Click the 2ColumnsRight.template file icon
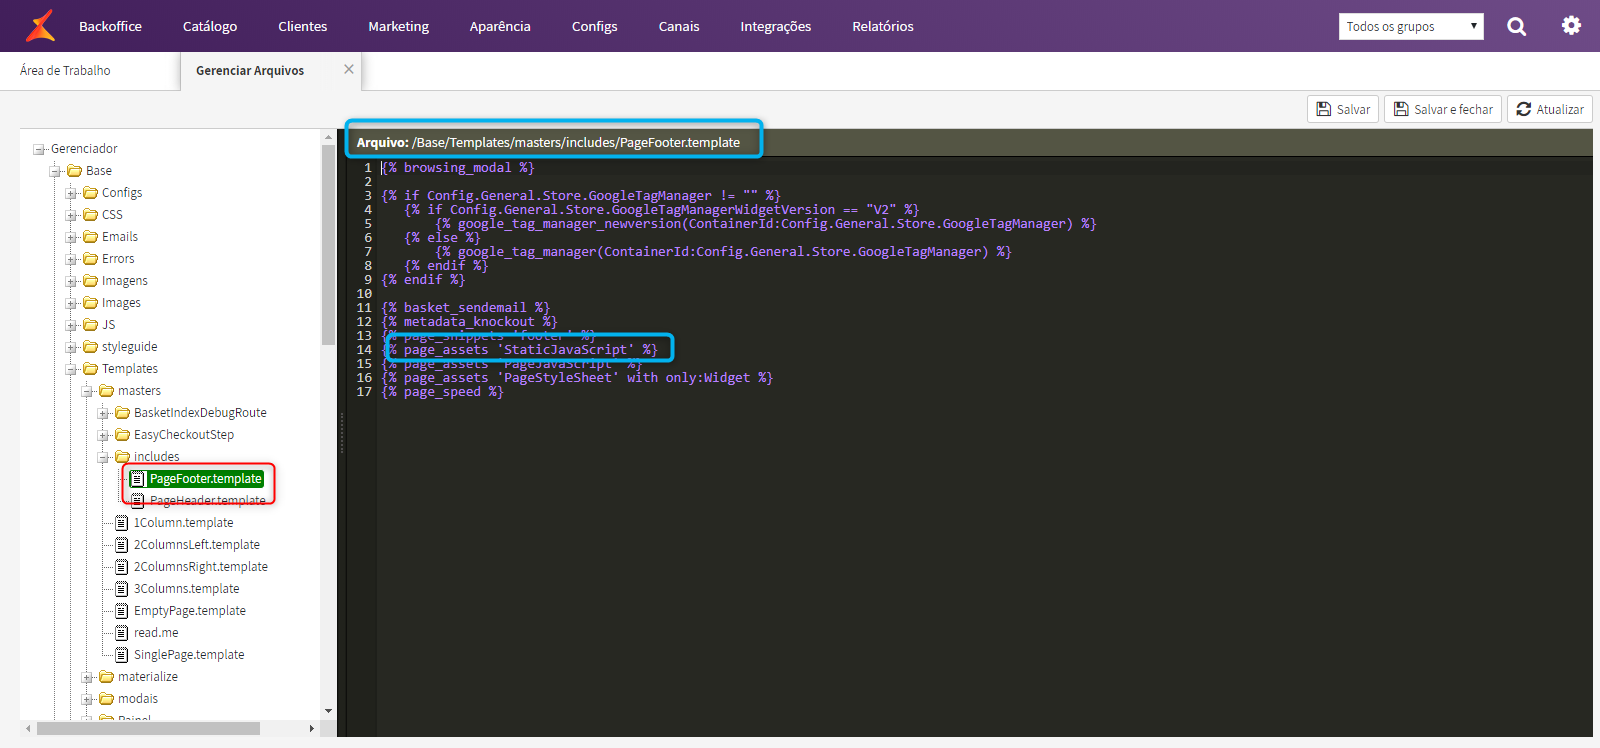This screenshot has width=1600, height=748. (122, 567)
